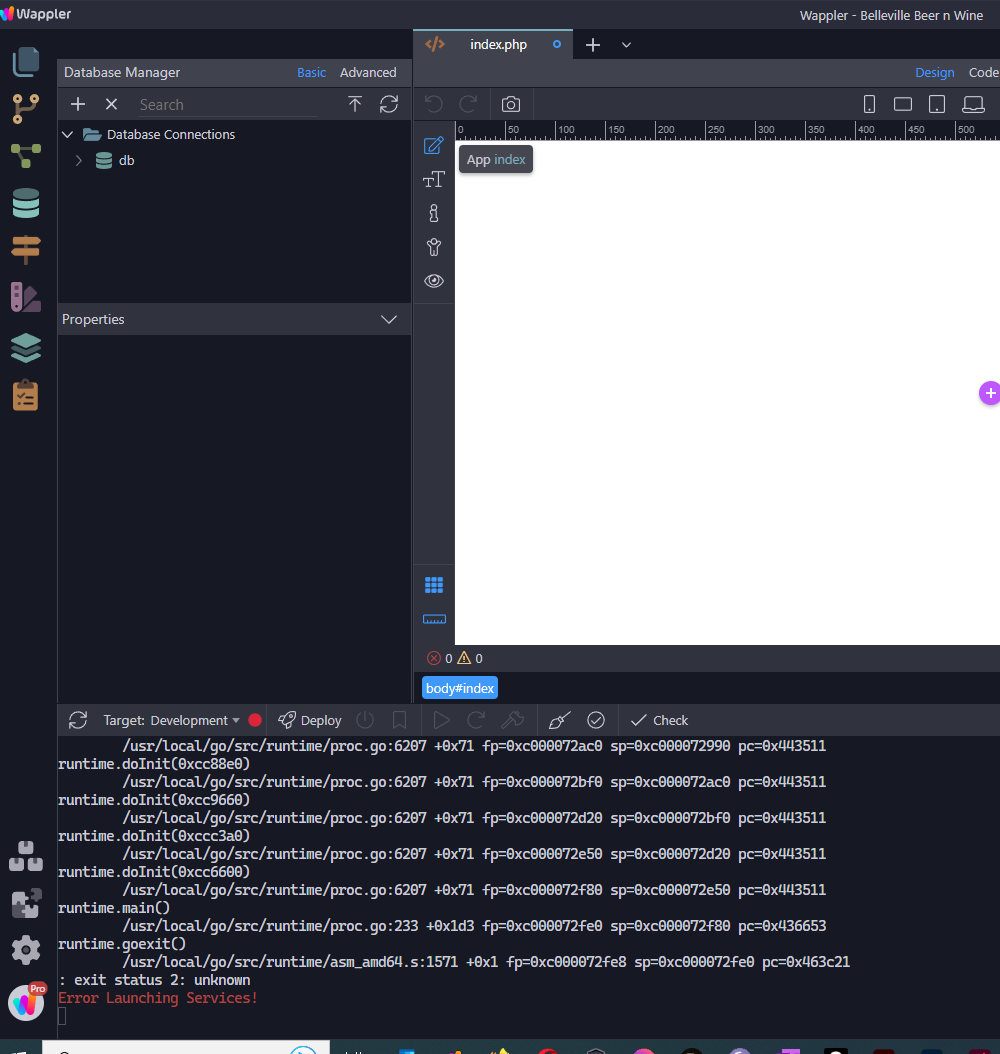
Task: Refresh the Database Manager list
Action: (x=389, y=104)
